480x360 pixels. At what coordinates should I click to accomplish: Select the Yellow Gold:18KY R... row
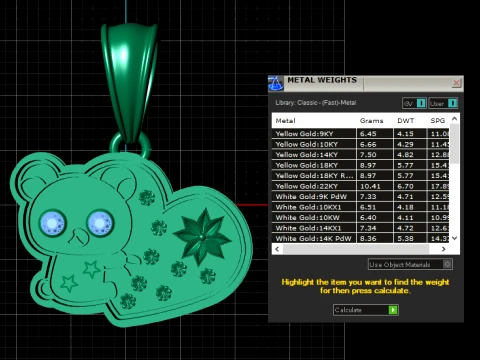click(x=361, y=176)
